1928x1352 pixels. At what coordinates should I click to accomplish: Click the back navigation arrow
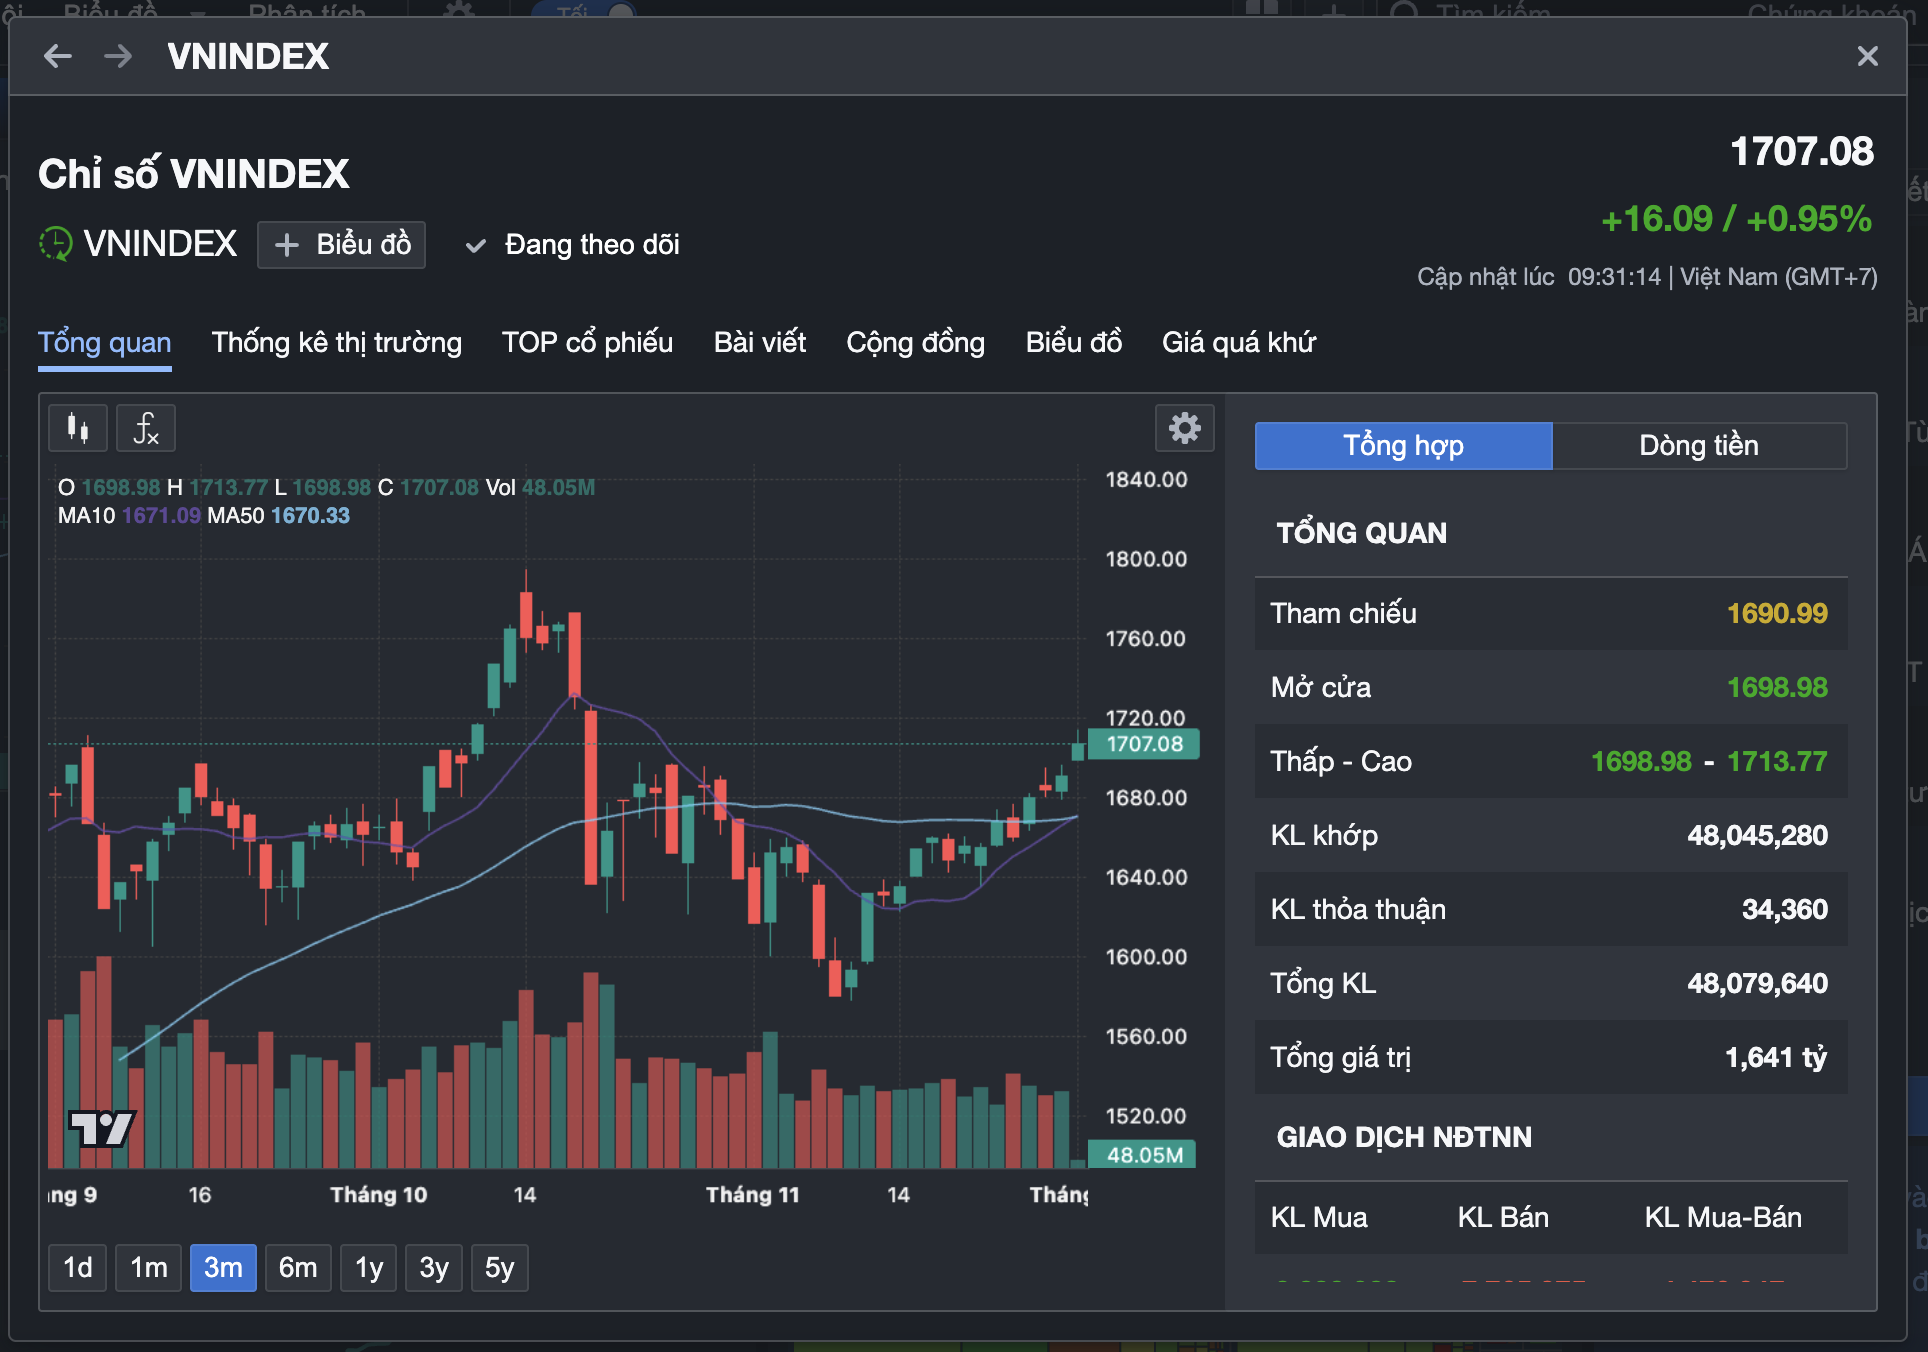pyautogui.click(x=58, y=57)
